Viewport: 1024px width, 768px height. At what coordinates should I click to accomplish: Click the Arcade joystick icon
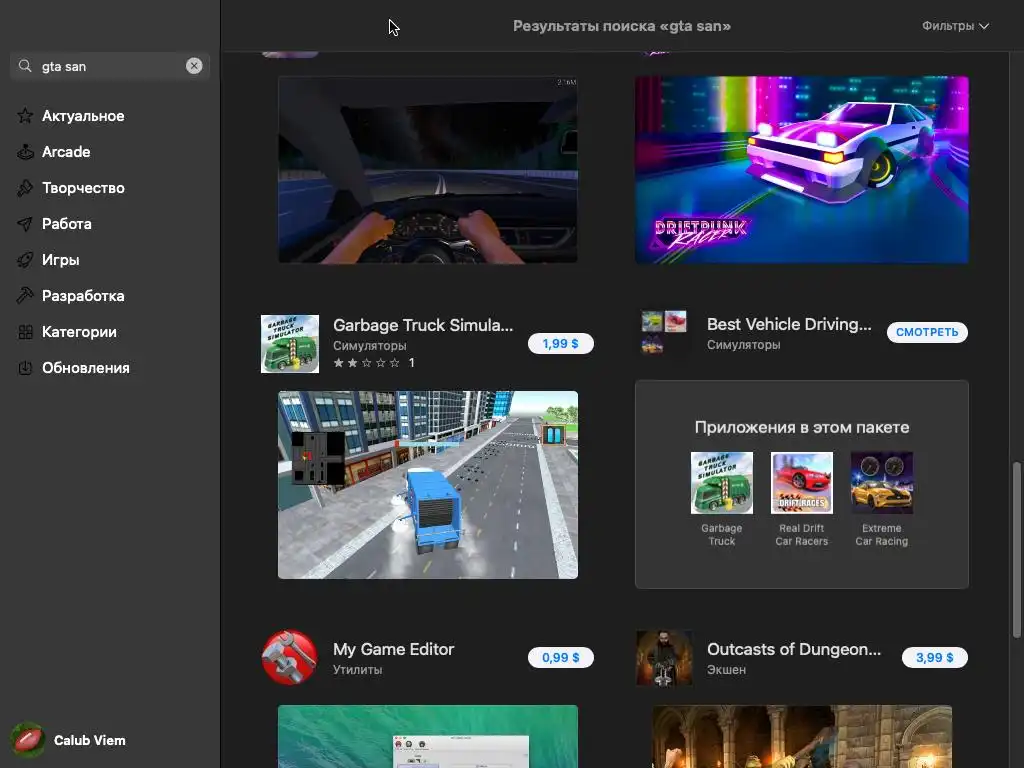25,152
